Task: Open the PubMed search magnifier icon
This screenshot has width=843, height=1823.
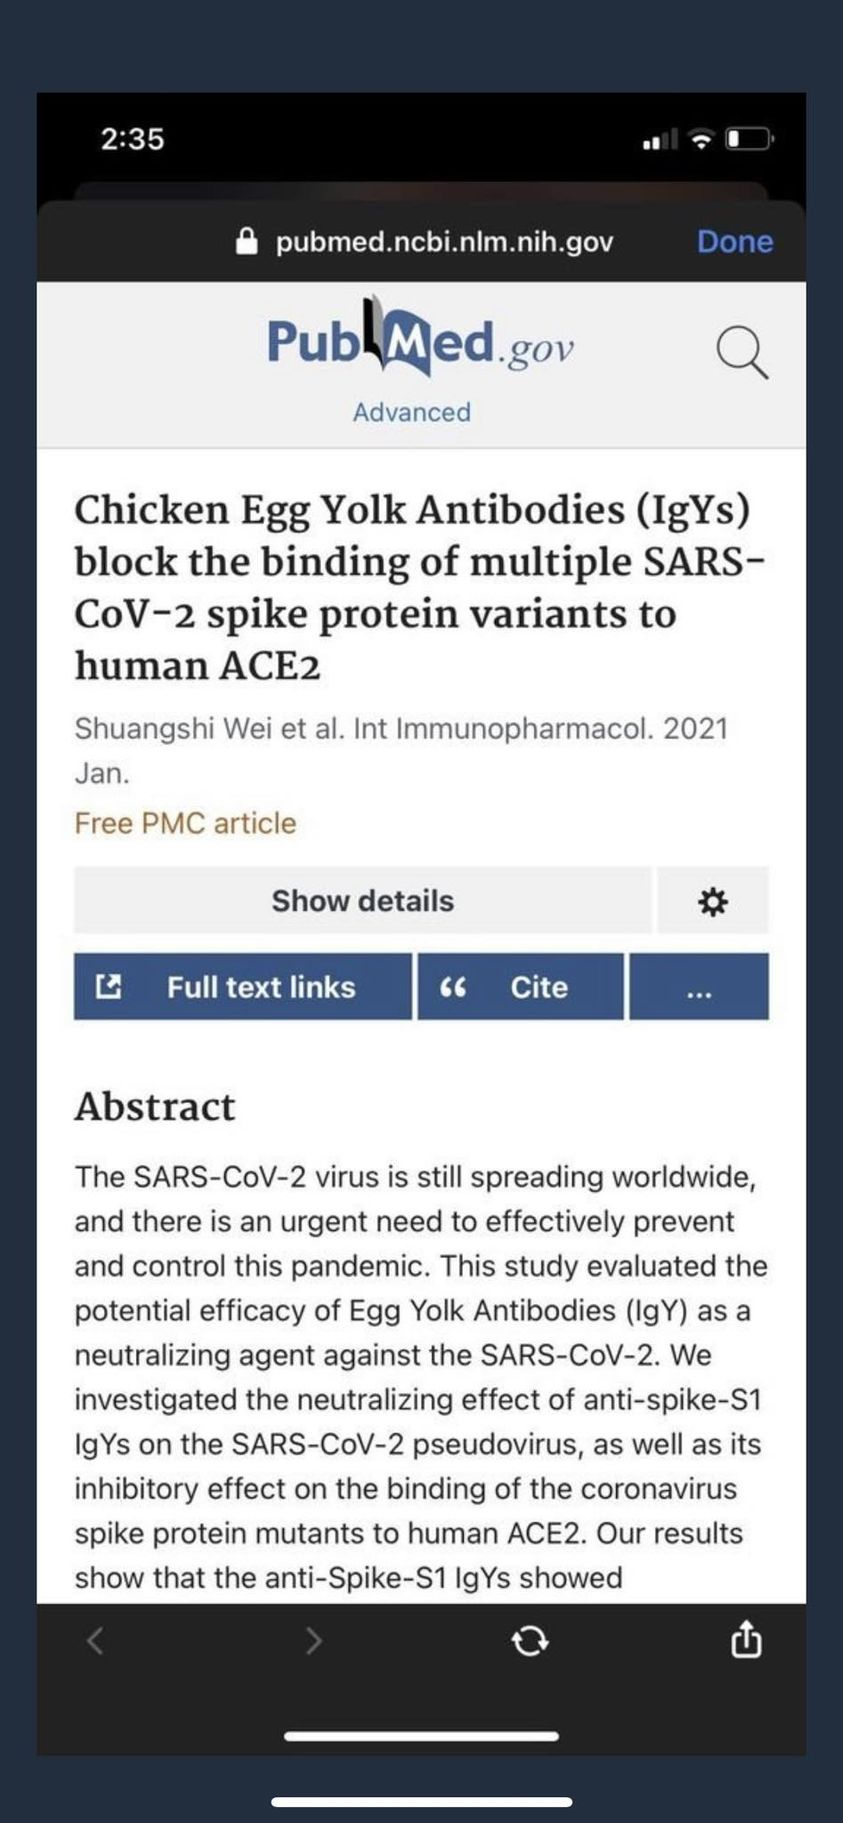Action: click(742, 354)
